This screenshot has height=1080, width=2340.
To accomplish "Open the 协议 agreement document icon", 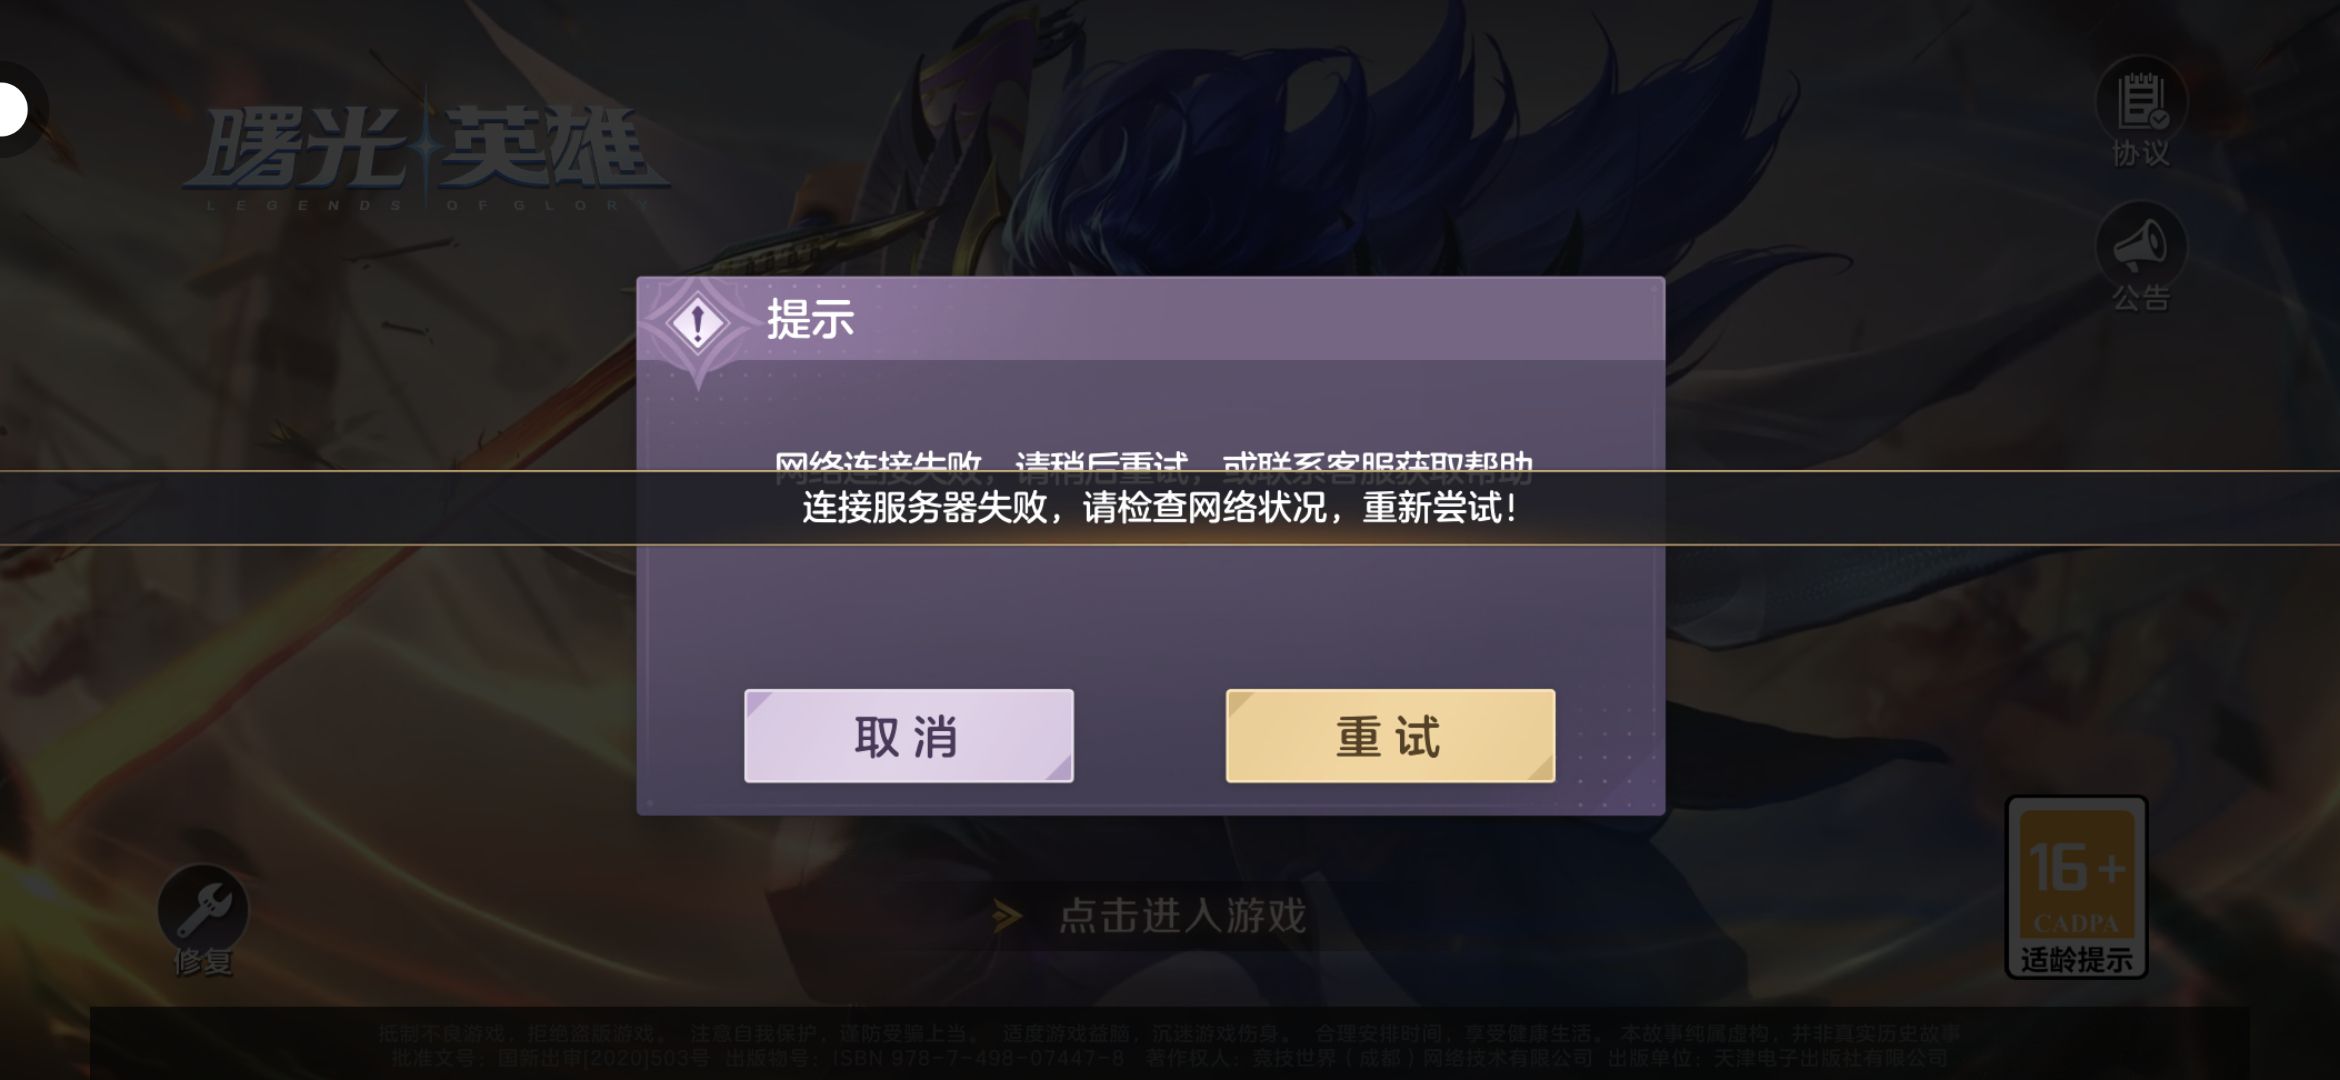I will [x=2141, y=101].
